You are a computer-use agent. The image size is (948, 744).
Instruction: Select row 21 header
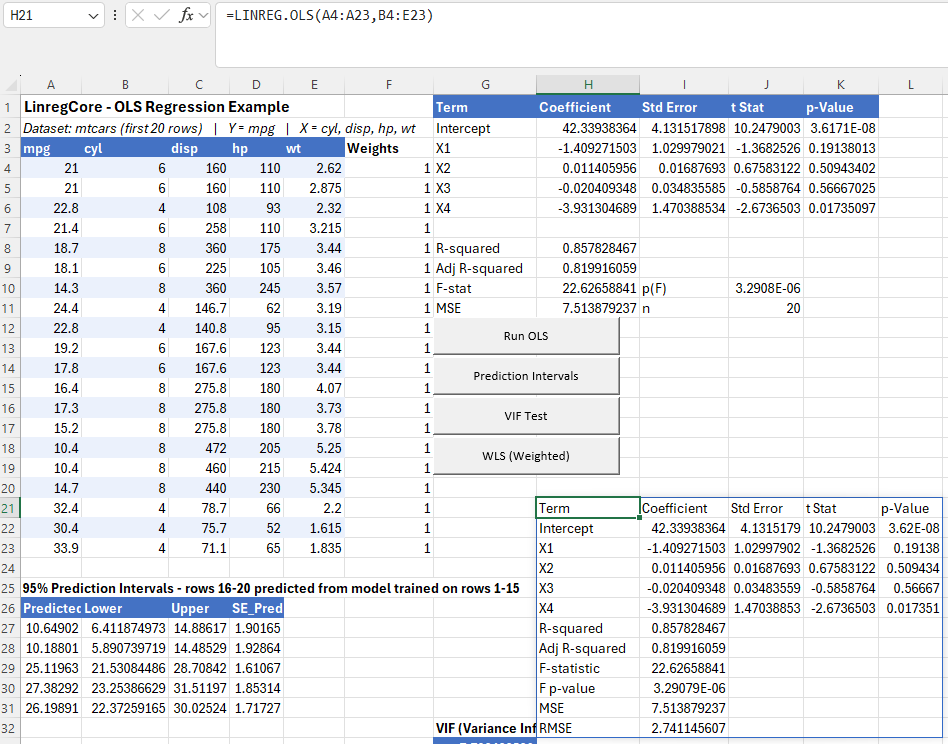8,508
